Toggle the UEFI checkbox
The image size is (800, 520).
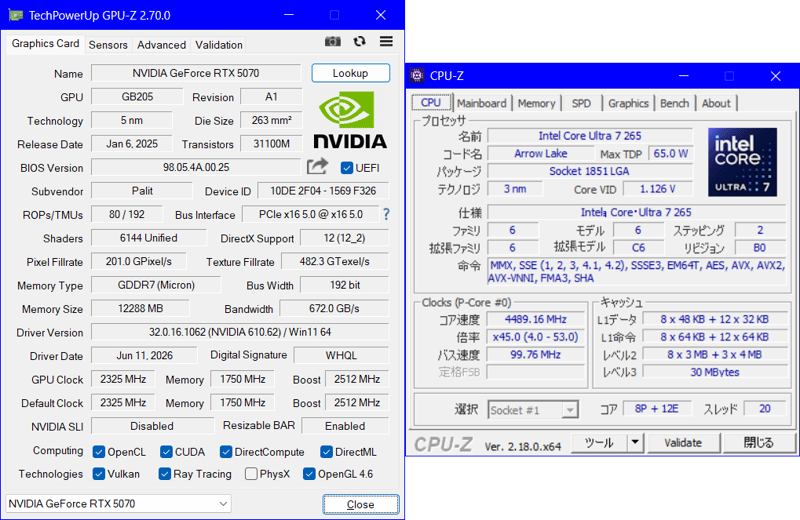[346, 168]
